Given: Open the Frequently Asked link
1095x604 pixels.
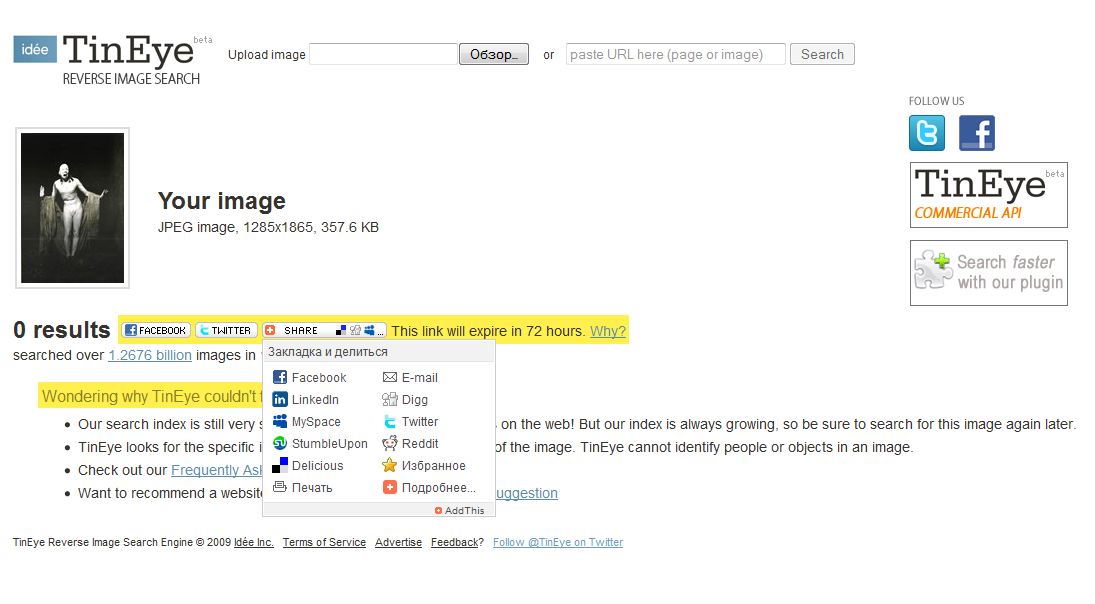Looking at the screenshot, I should pos(216,470).
